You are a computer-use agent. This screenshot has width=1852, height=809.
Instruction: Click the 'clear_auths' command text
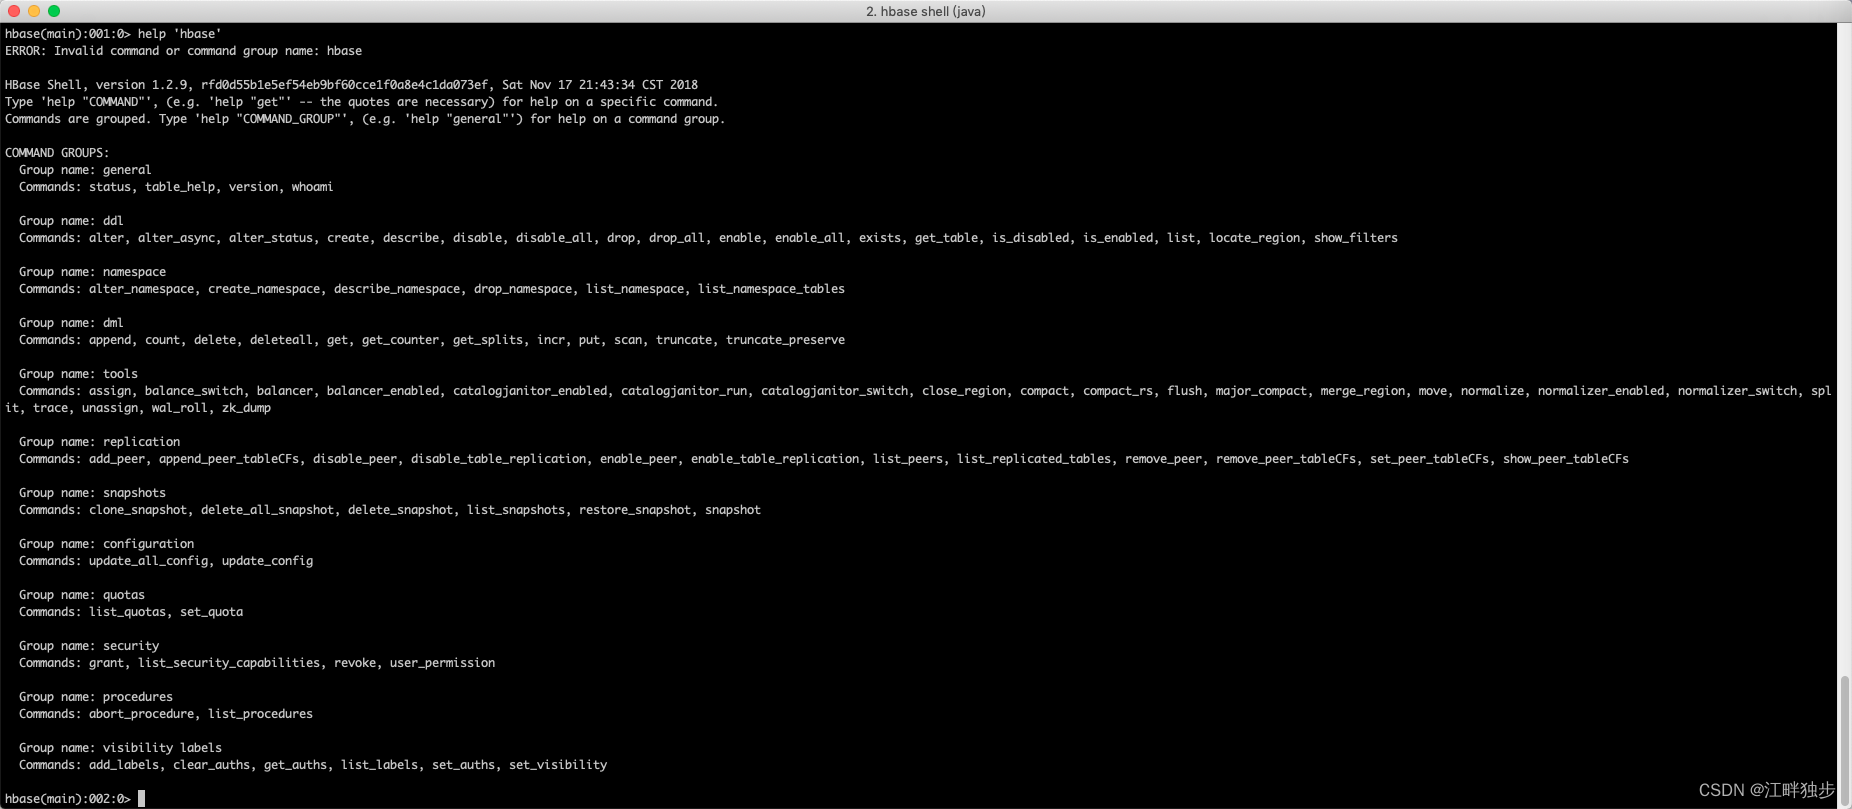211,765
